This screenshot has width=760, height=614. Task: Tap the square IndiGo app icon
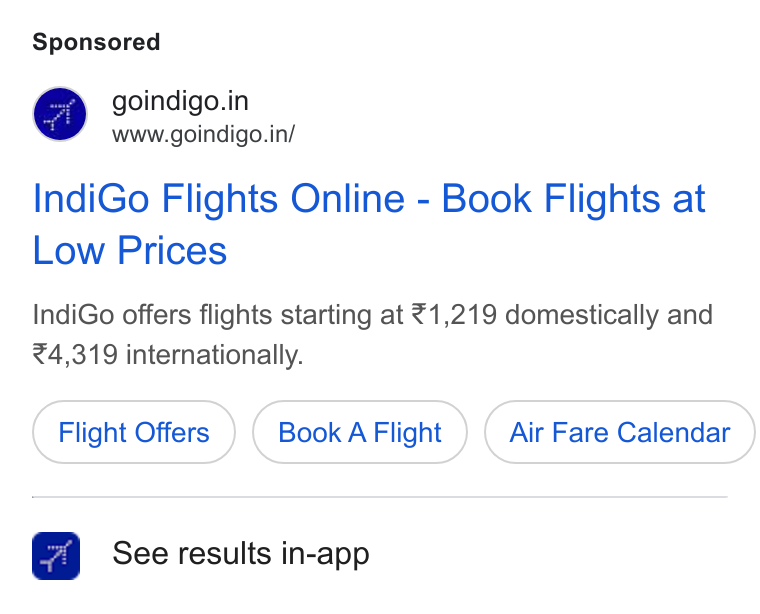56,555
